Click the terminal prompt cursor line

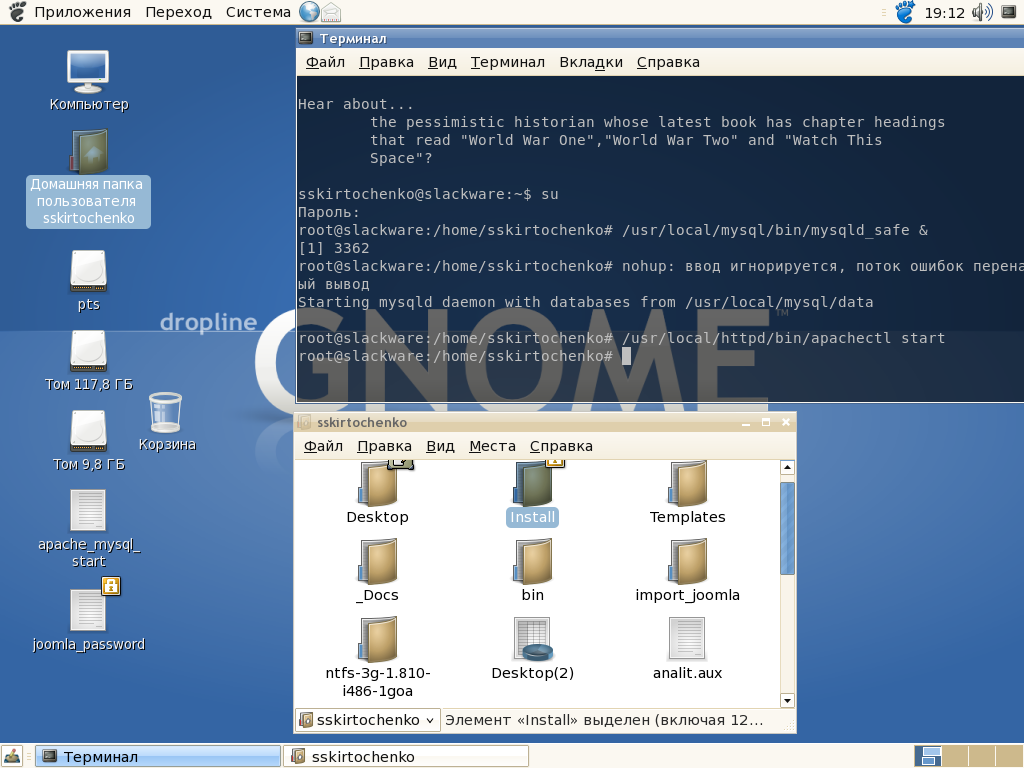click(464, 356)
